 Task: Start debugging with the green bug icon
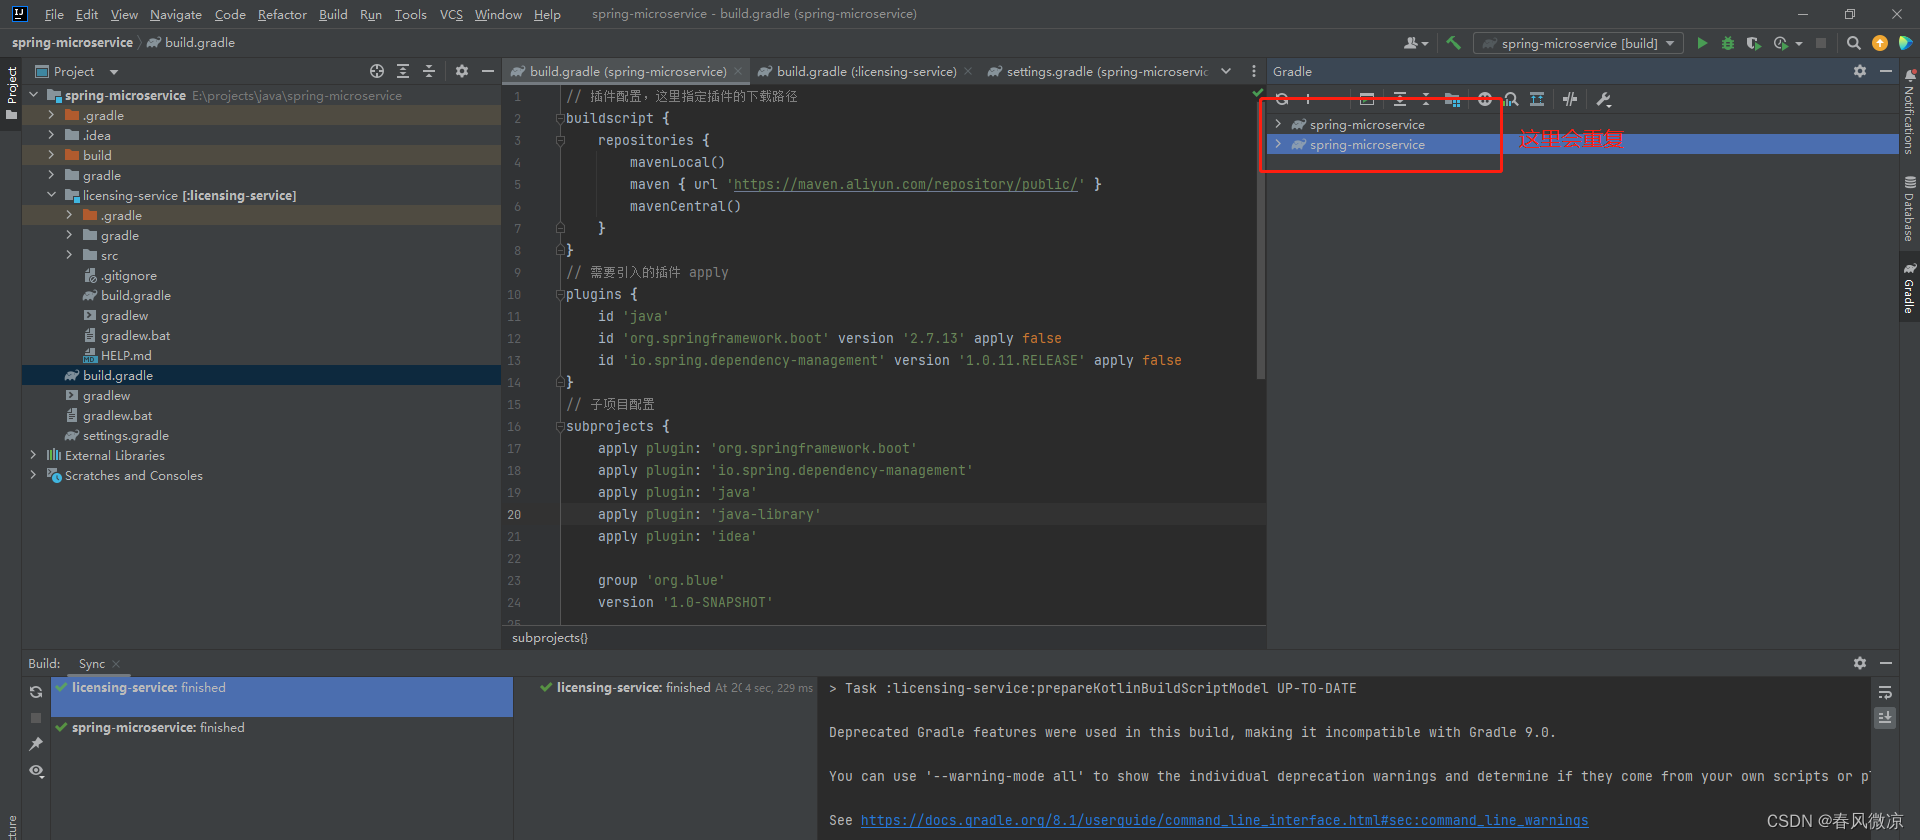(1728, 43)
